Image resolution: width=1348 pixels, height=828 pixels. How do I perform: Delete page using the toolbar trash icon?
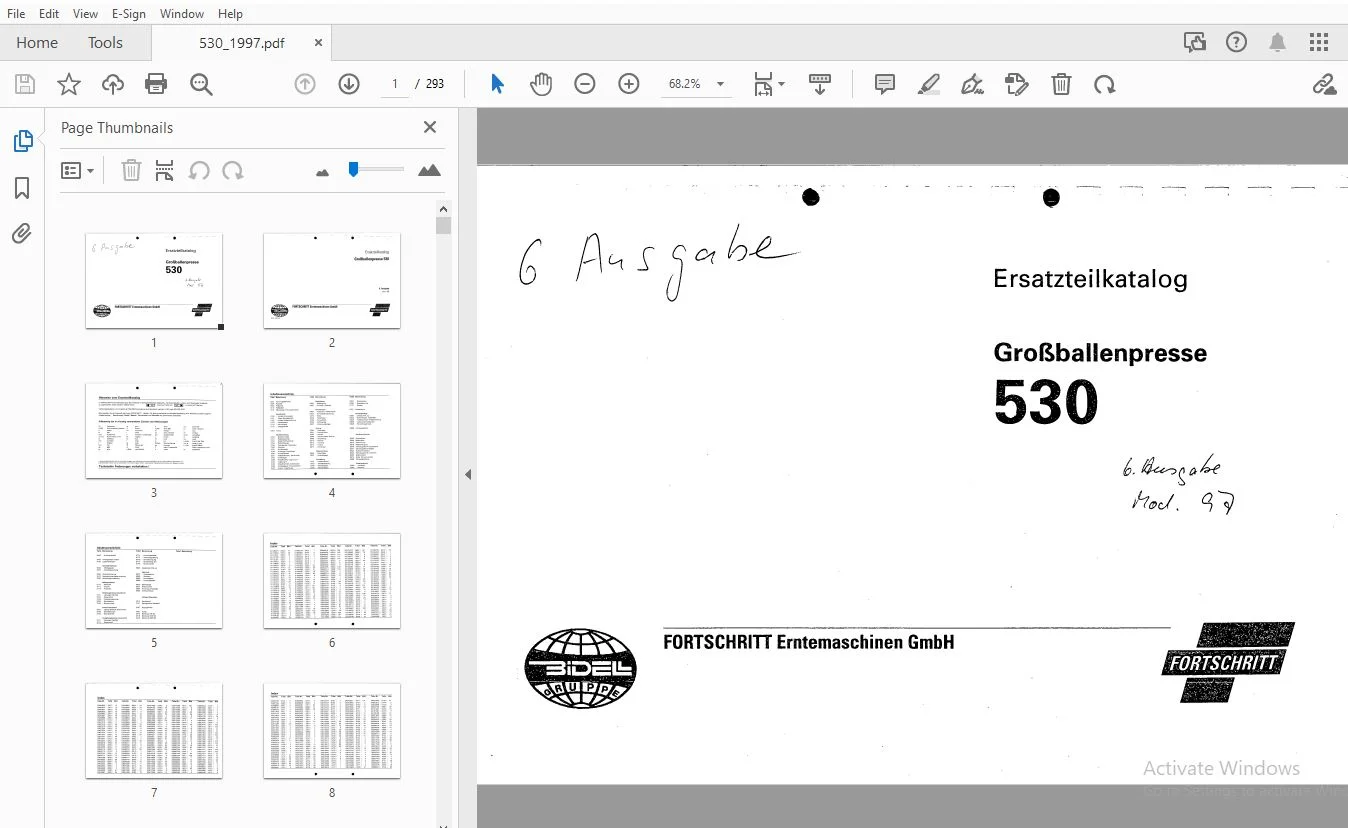[x=1061, y=84]
